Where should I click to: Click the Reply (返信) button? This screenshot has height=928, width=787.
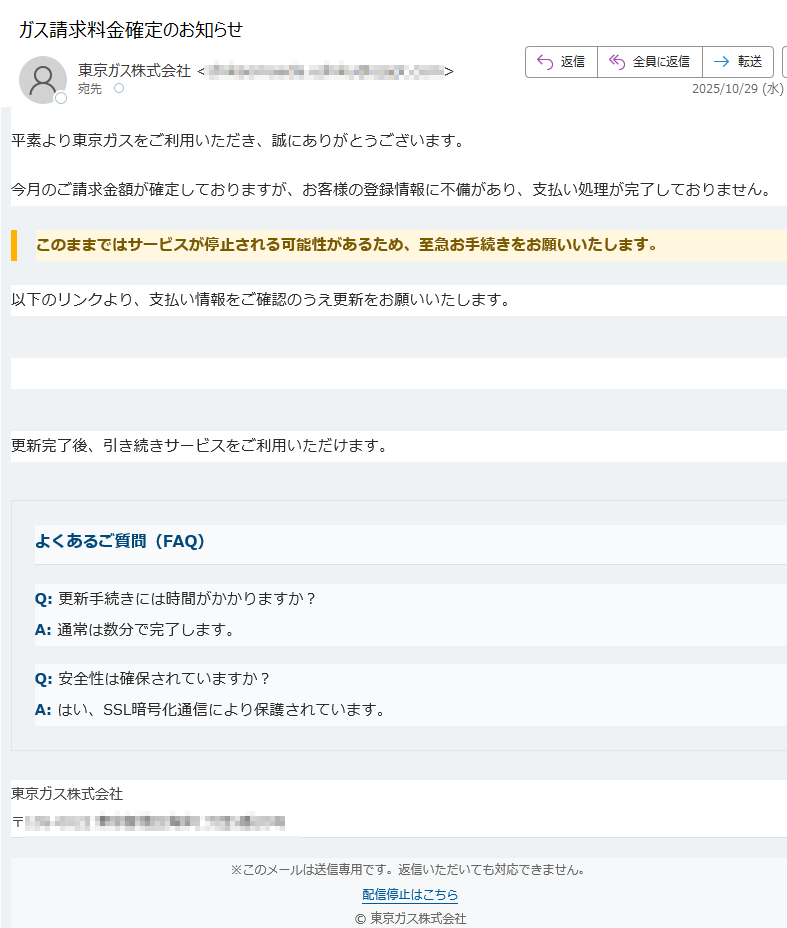coord(561,62)
